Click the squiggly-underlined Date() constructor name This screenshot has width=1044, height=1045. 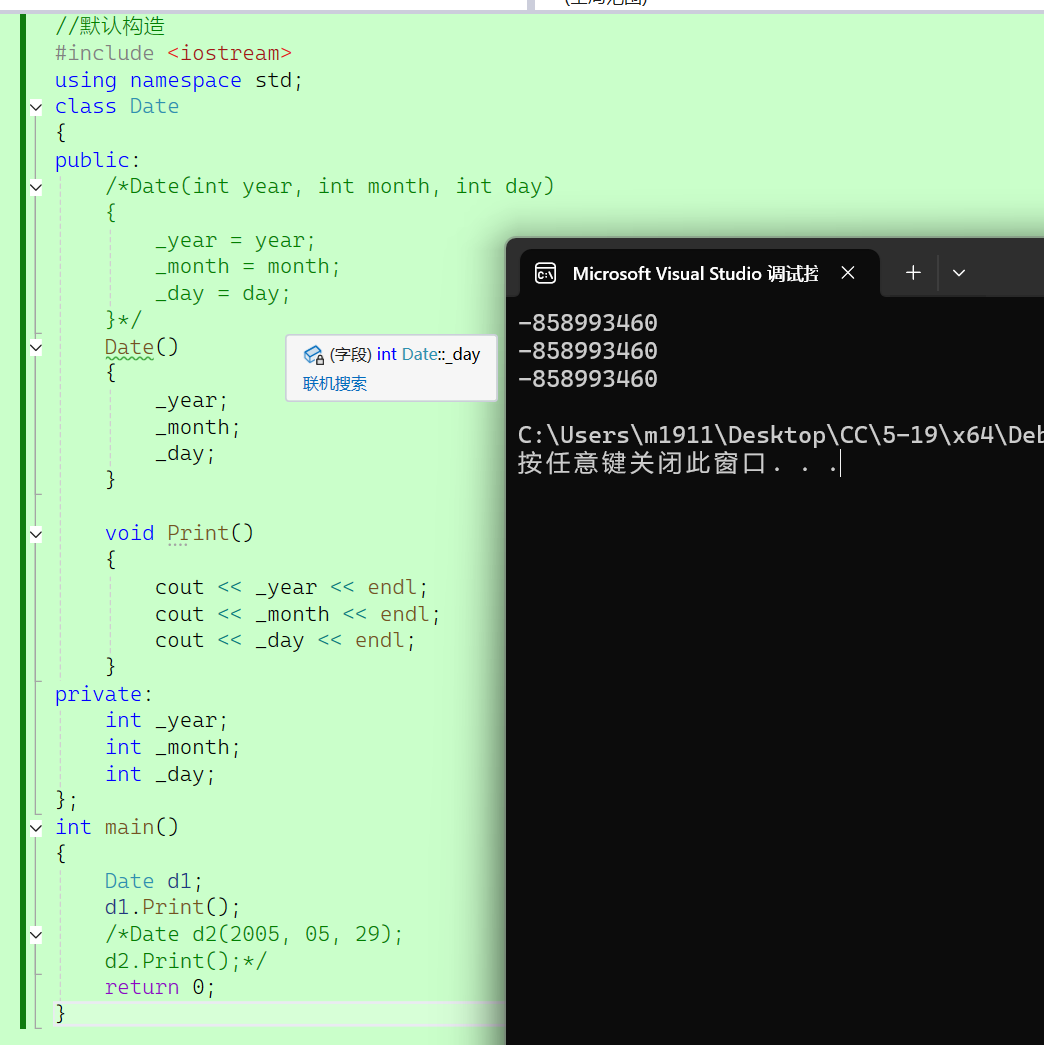(x=129, y=347)
